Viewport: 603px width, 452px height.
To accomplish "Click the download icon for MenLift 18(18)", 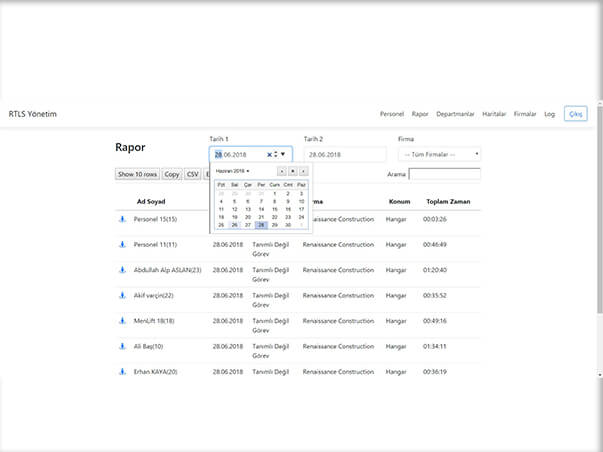I will (122, 321).
